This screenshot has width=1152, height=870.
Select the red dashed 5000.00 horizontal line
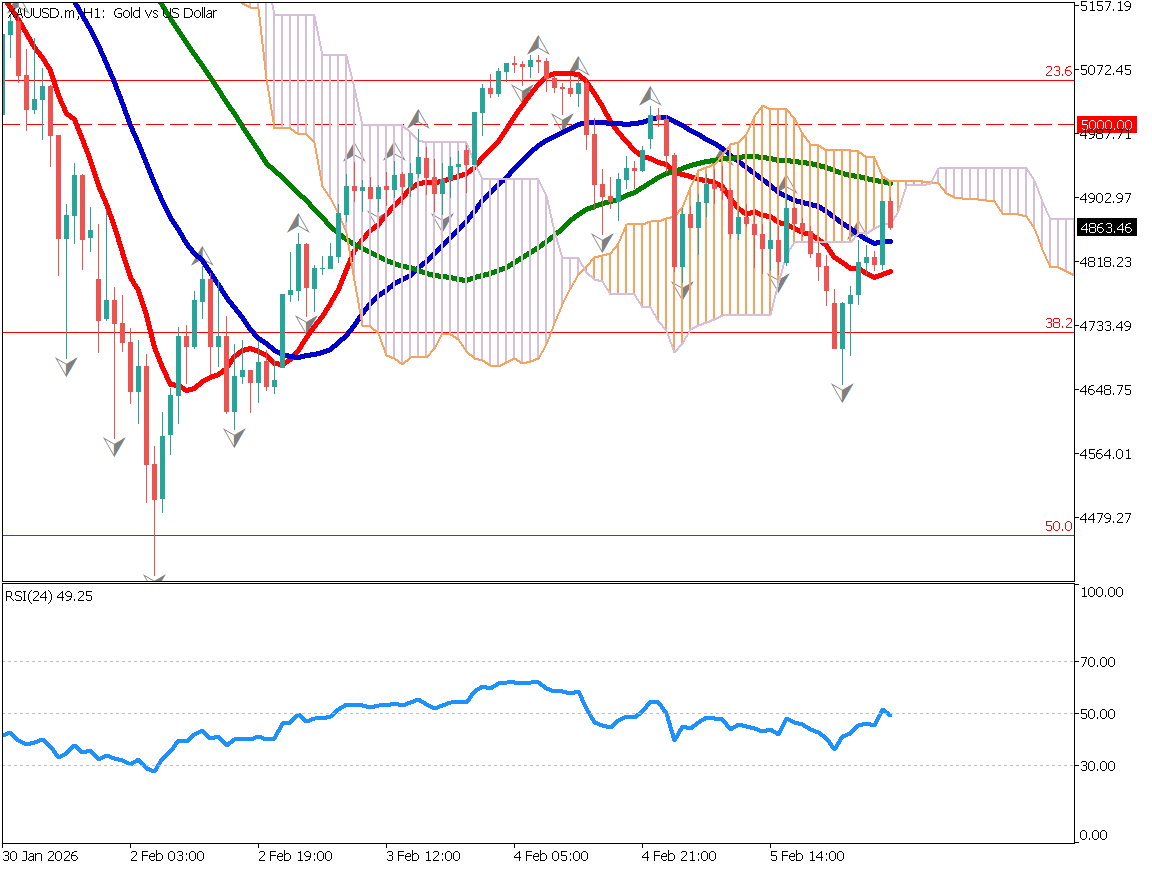pos(300,125)
